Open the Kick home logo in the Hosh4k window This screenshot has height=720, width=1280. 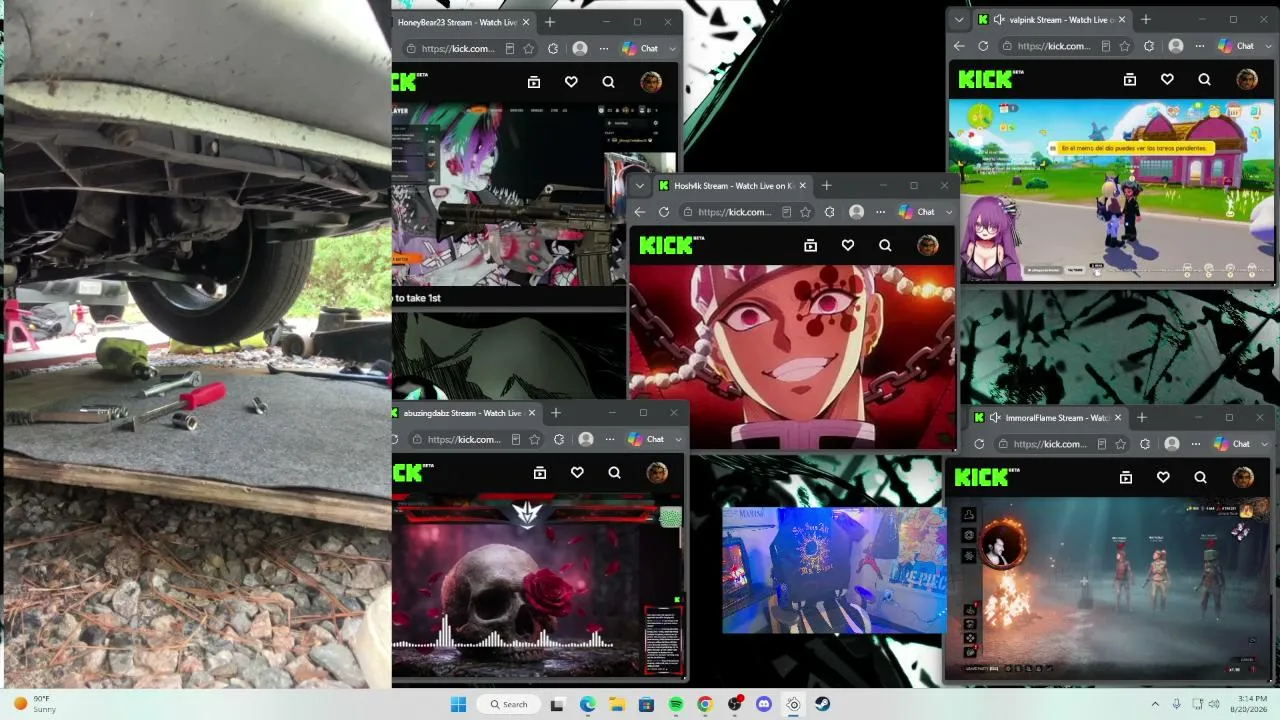[x=672, y=245]
